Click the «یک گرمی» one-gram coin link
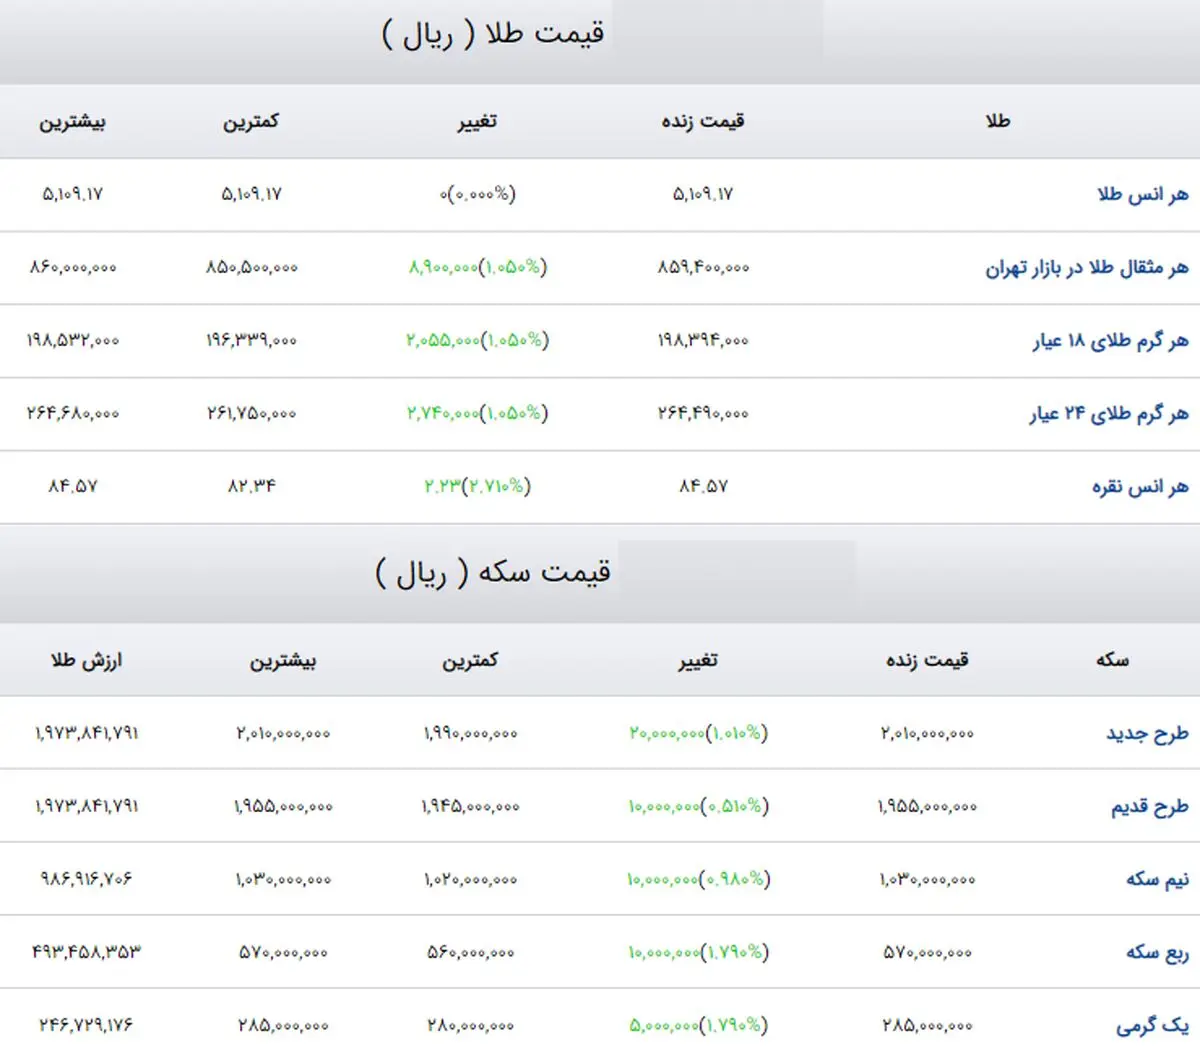Image resolution: width=1200 pixels, height=1057 pixels. (1152, 1025)
